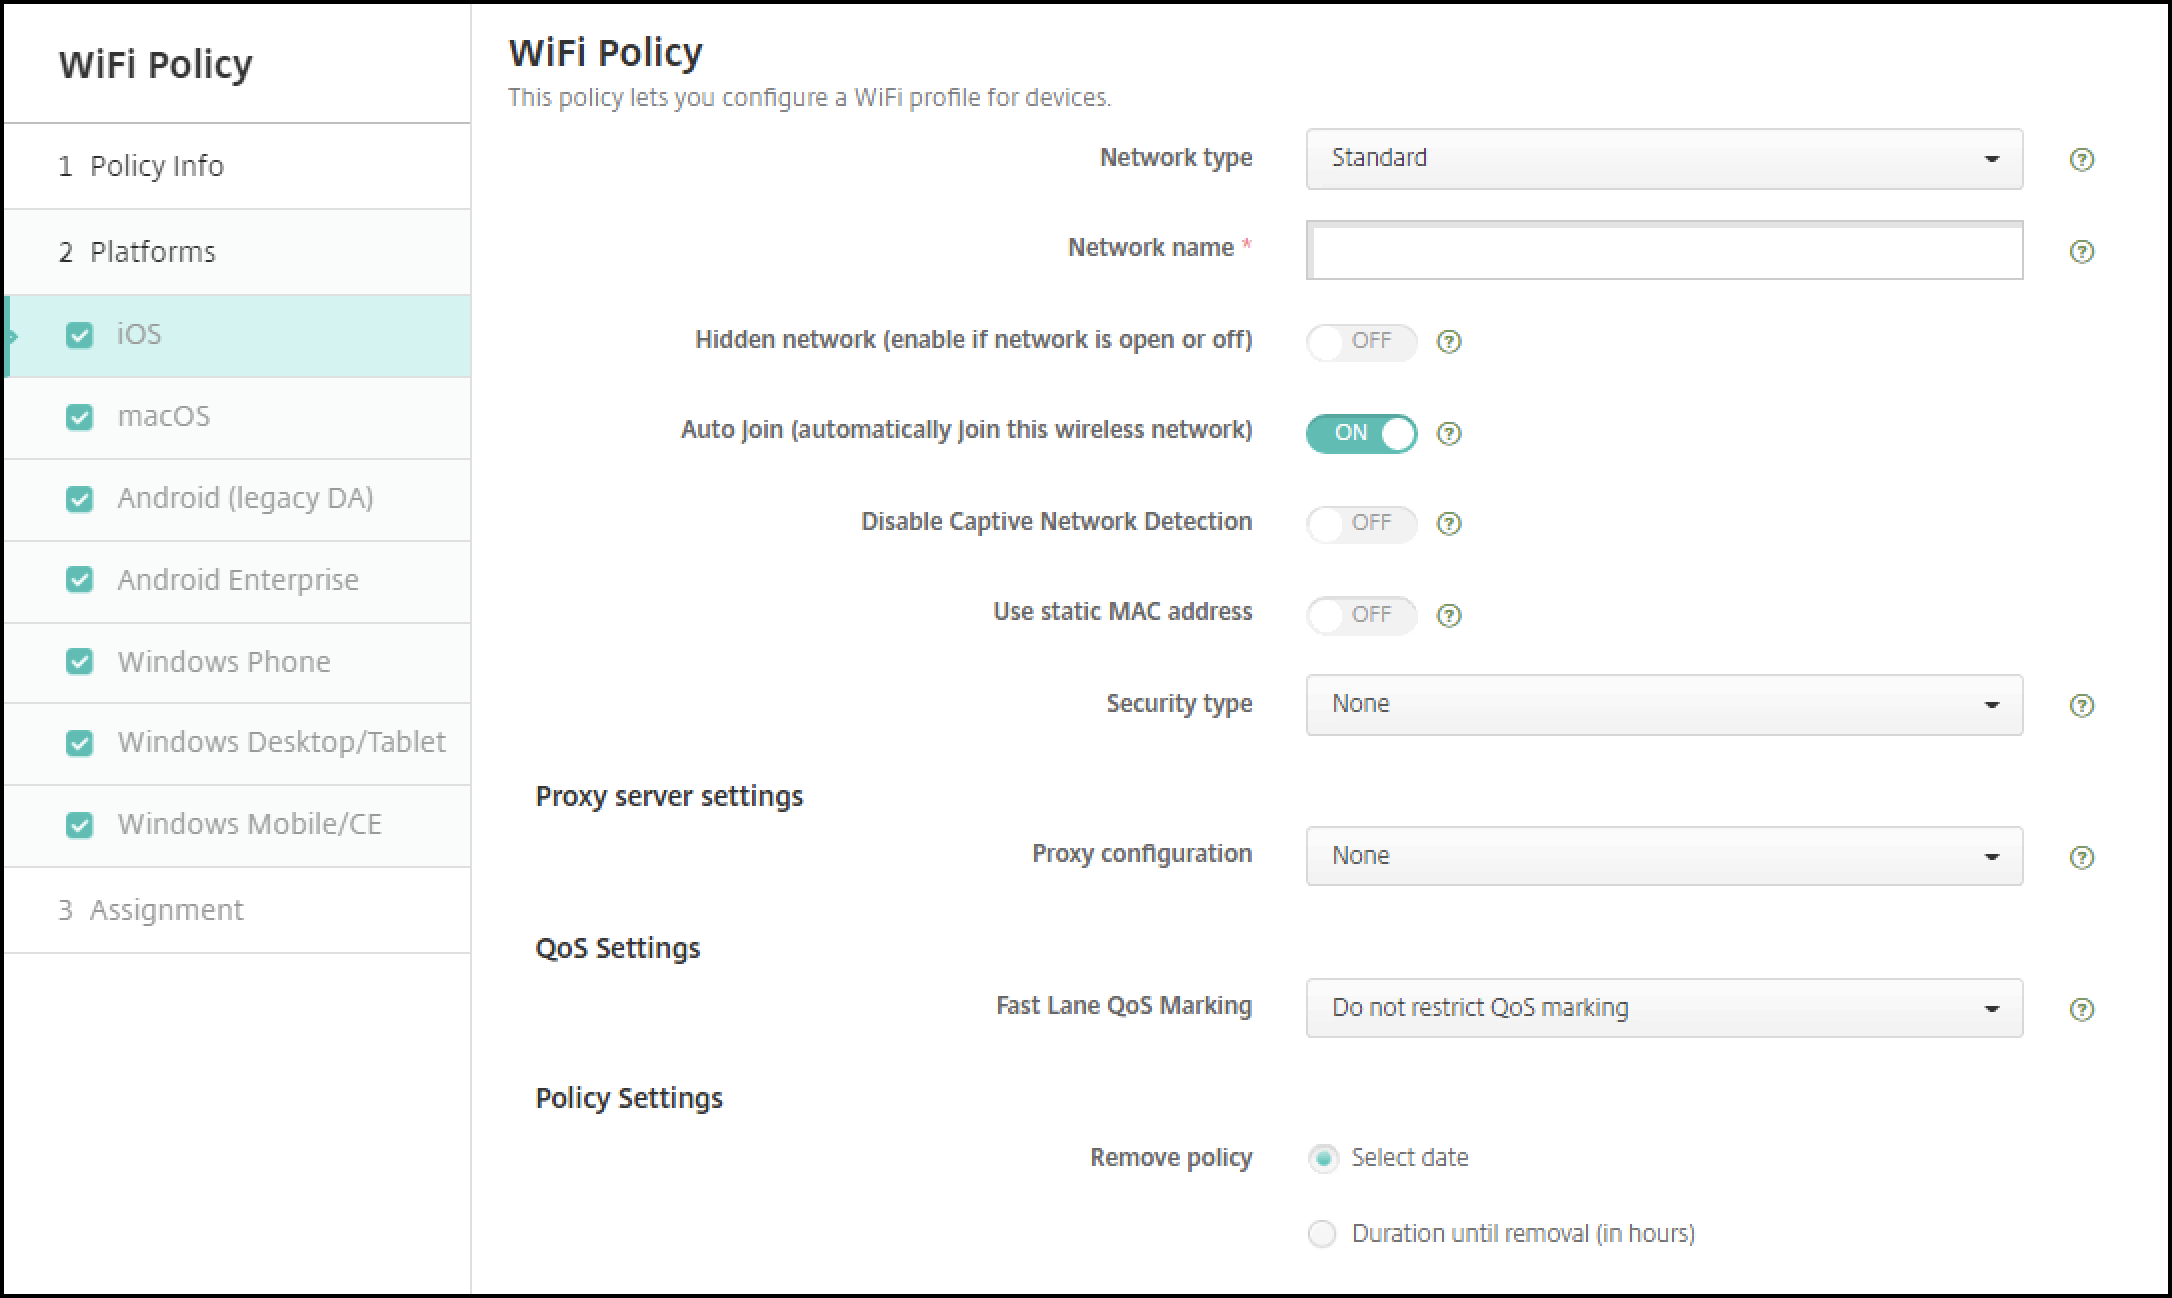Viewport: 2172px width, 1298px height.
Task: Click help icon next to Network type
Action: click(2081, 160)
